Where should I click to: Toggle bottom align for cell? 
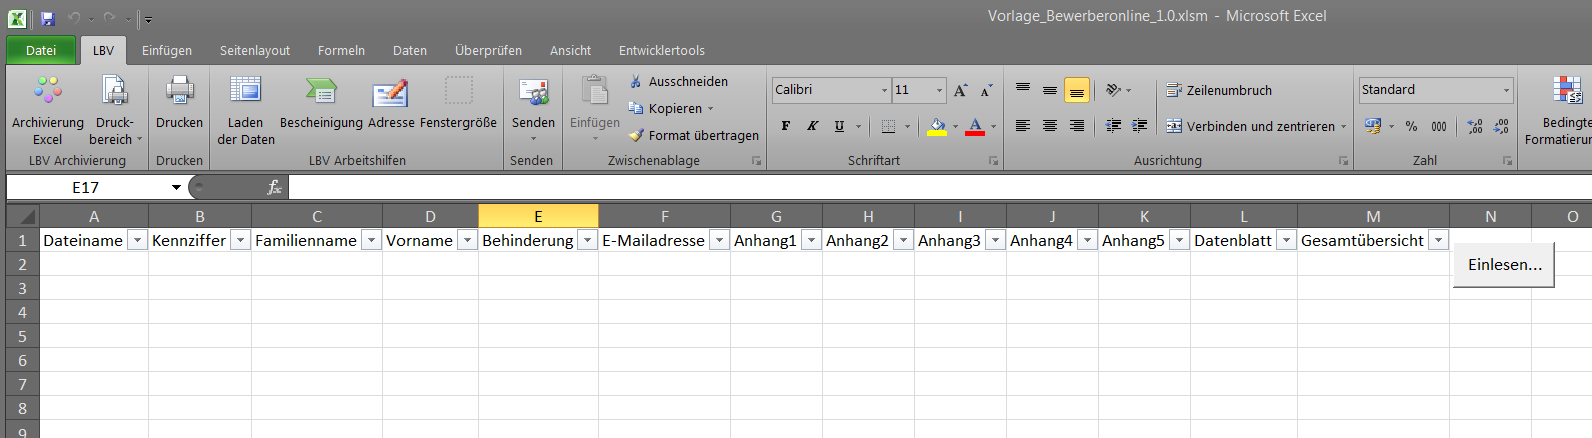1076,90
